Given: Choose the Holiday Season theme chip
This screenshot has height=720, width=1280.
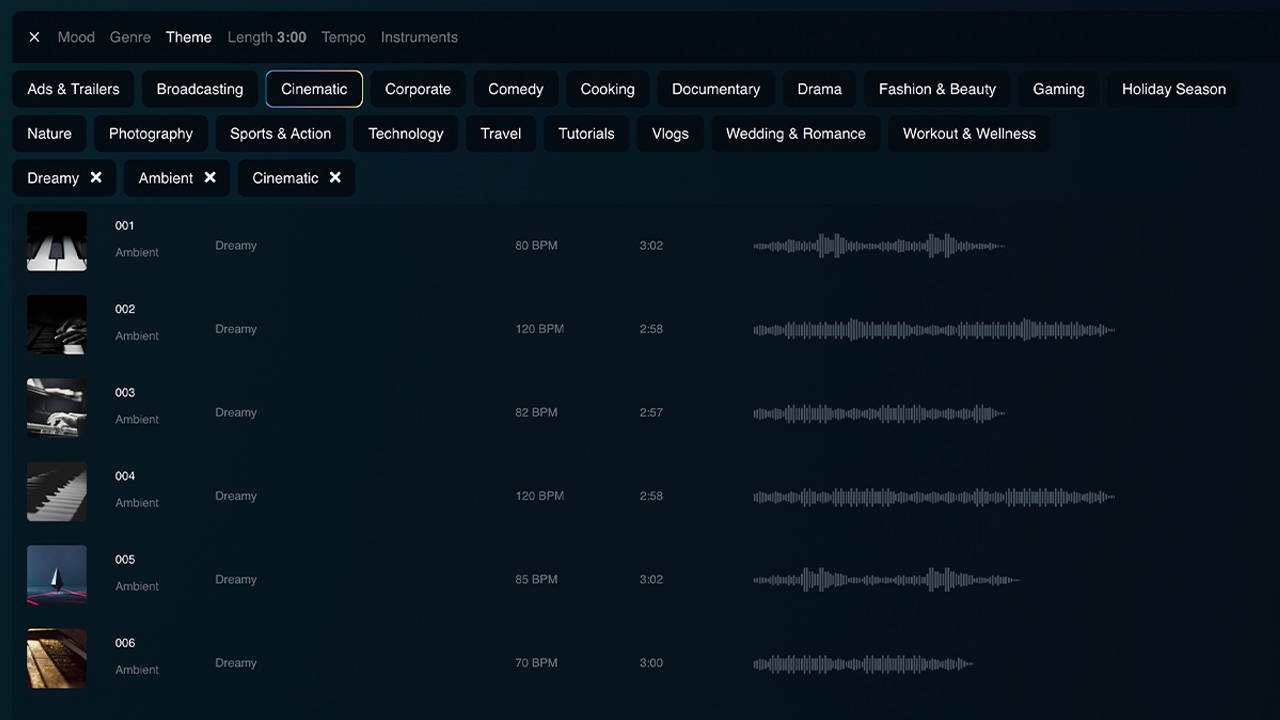Looking at the screenshot, I should 1174,89.
